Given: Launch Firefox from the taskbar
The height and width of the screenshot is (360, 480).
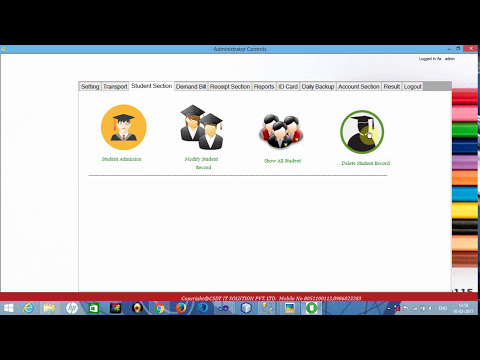Looking at the screenshot, I should [181, 308].
